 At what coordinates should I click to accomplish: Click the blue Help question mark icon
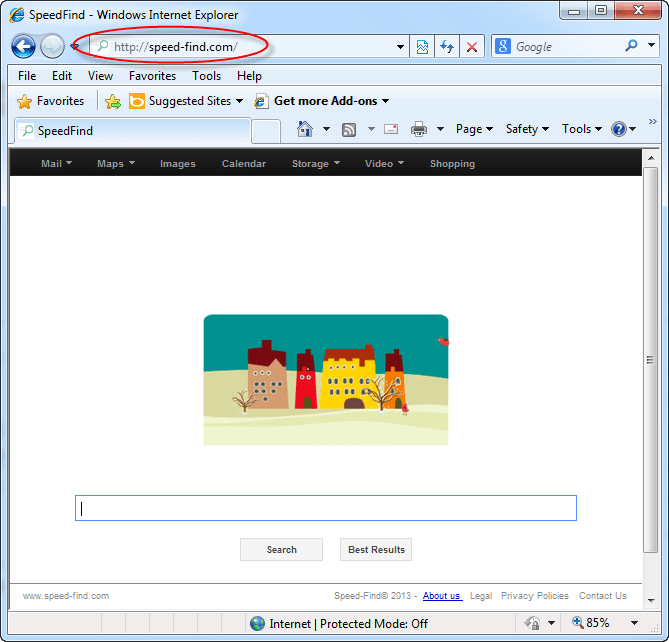click(x=618, y=129)
